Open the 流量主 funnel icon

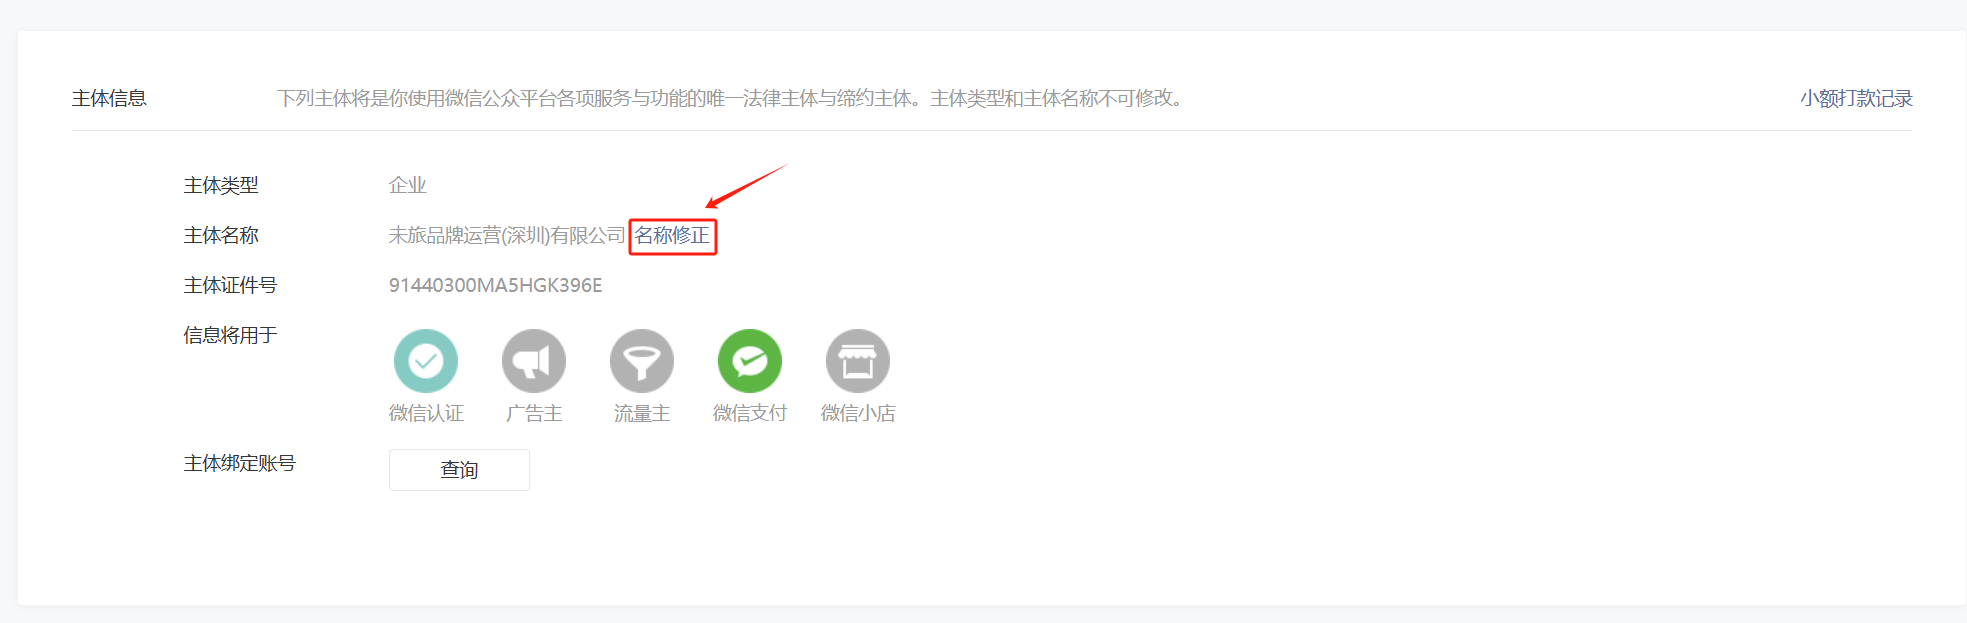(x=642, y=361)
